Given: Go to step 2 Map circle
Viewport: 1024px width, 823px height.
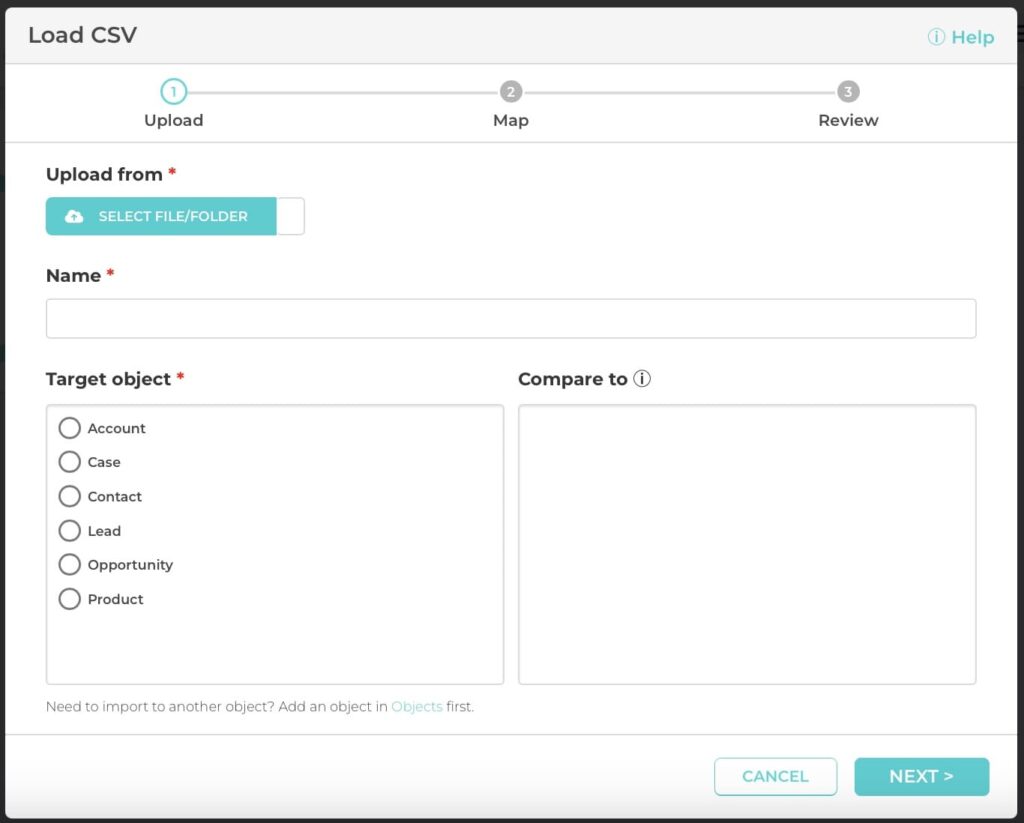Looking at the screenshot, I should click(x=510, y=93).
